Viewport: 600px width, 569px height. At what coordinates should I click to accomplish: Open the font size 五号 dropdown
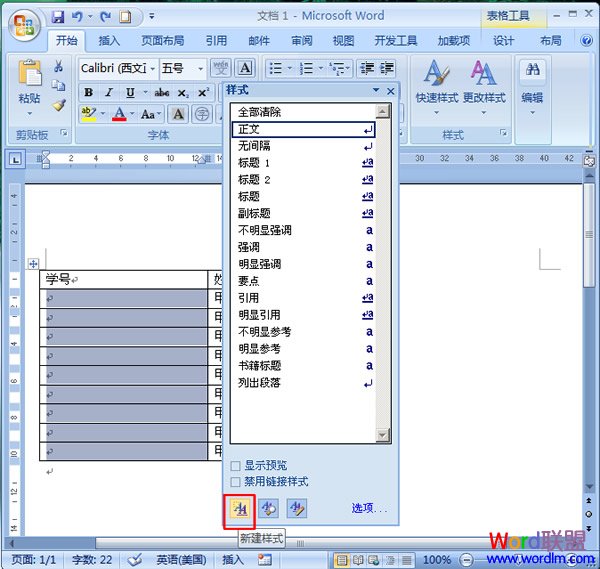coord(200,68)
